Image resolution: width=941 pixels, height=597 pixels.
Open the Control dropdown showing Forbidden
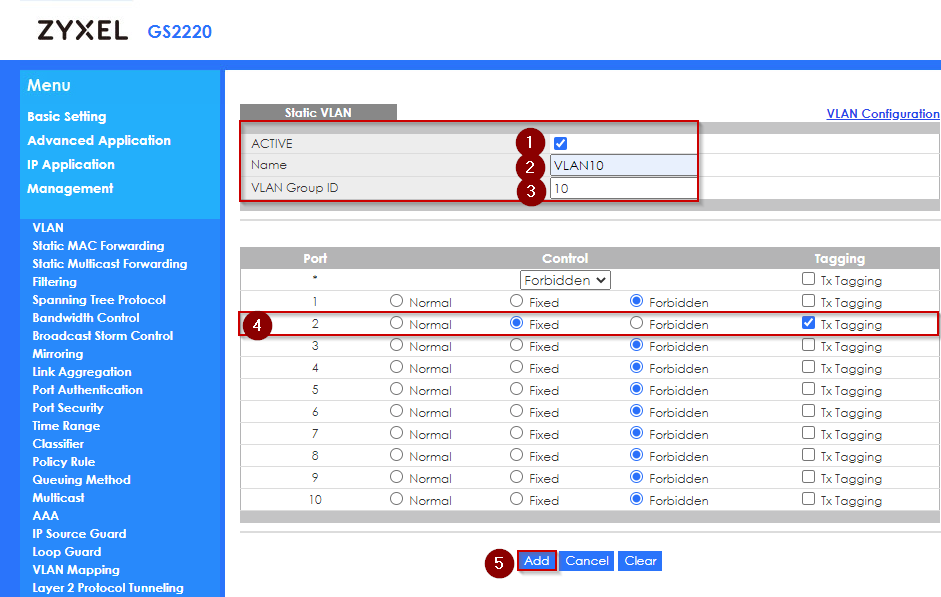coord(565,280)
